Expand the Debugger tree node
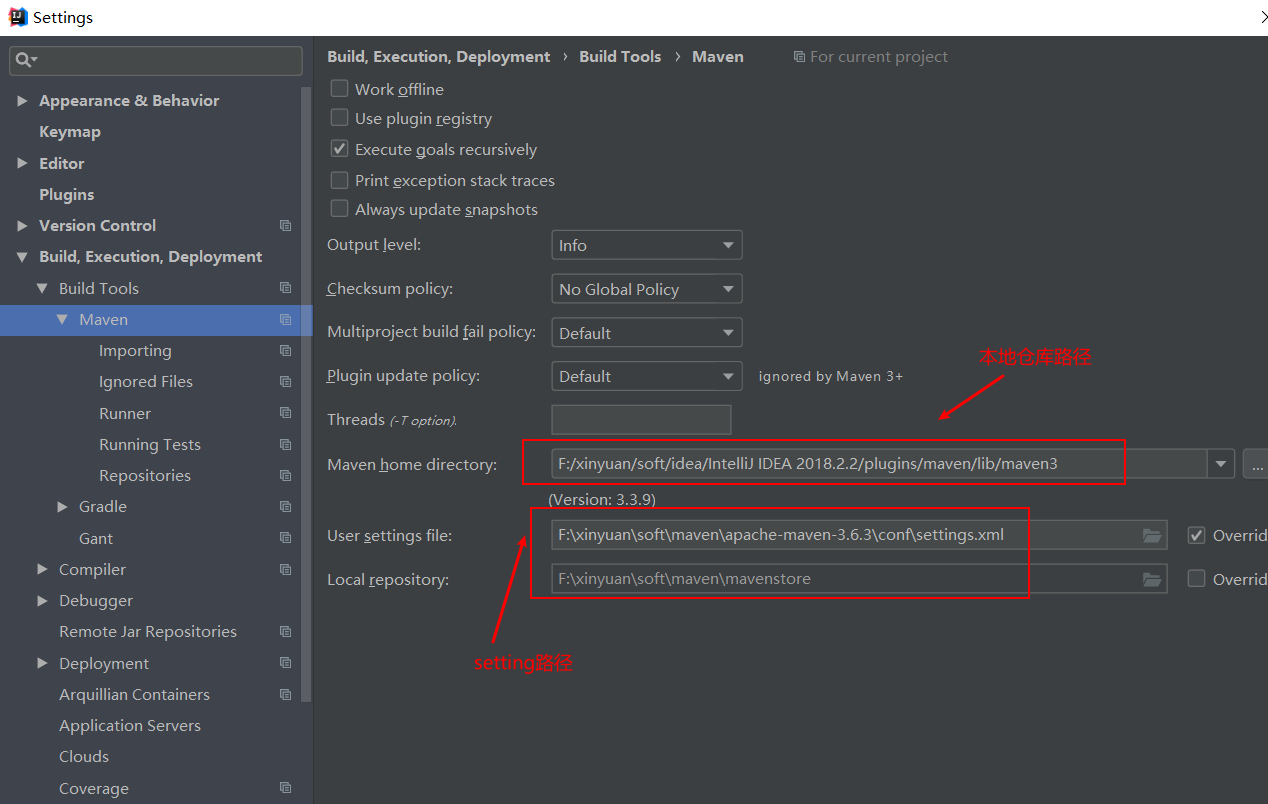Screen dimensions: 1268x804 (42, 601)
